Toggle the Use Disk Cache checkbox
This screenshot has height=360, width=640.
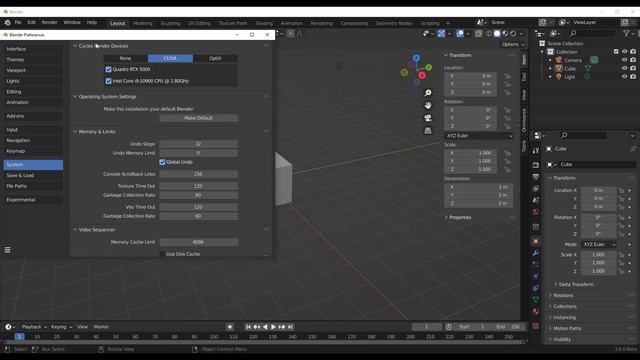pos(162,254)
